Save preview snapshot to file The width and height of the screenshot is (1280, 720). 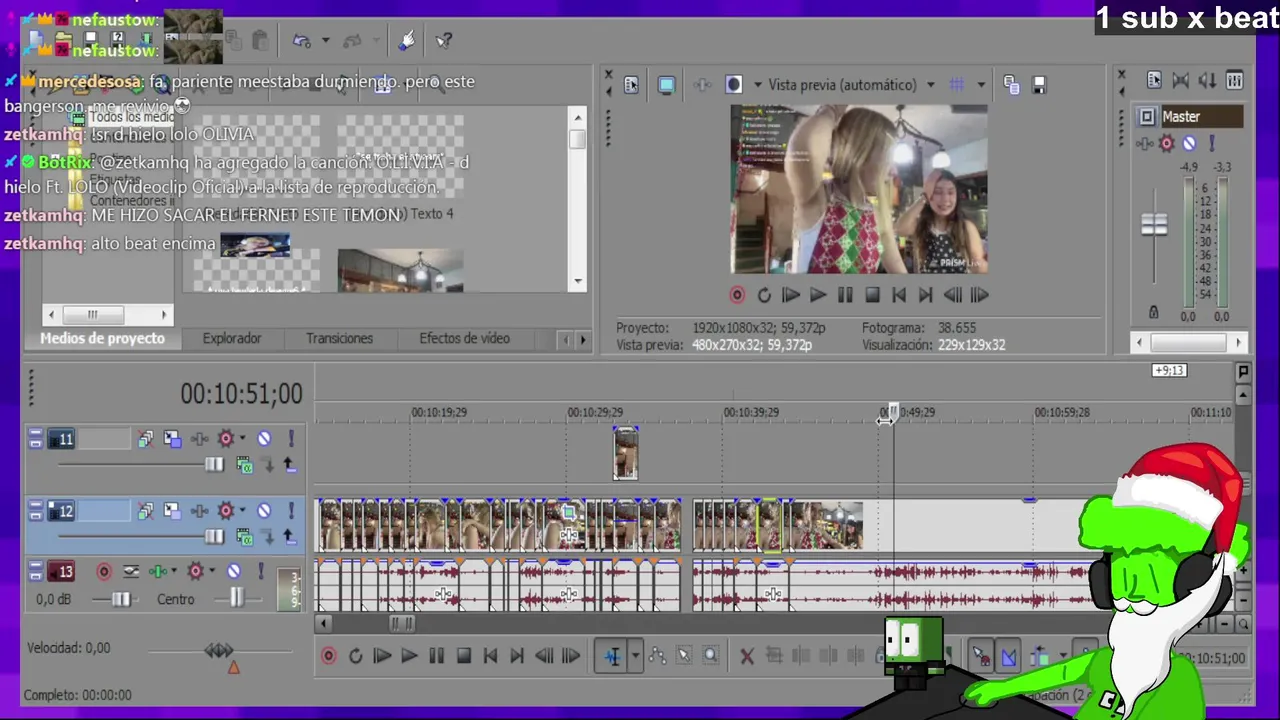pos(1039,85)
